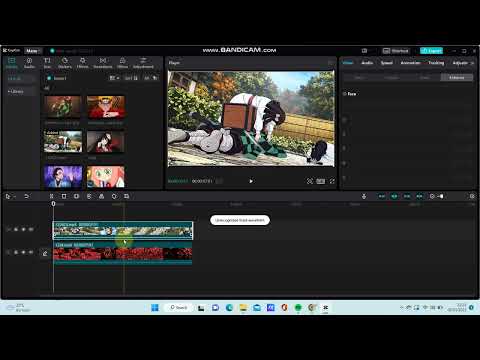Viewport: 480px width, 360px height.
Task: Open the Media panel in top toolbar
Action: [12, 62]
